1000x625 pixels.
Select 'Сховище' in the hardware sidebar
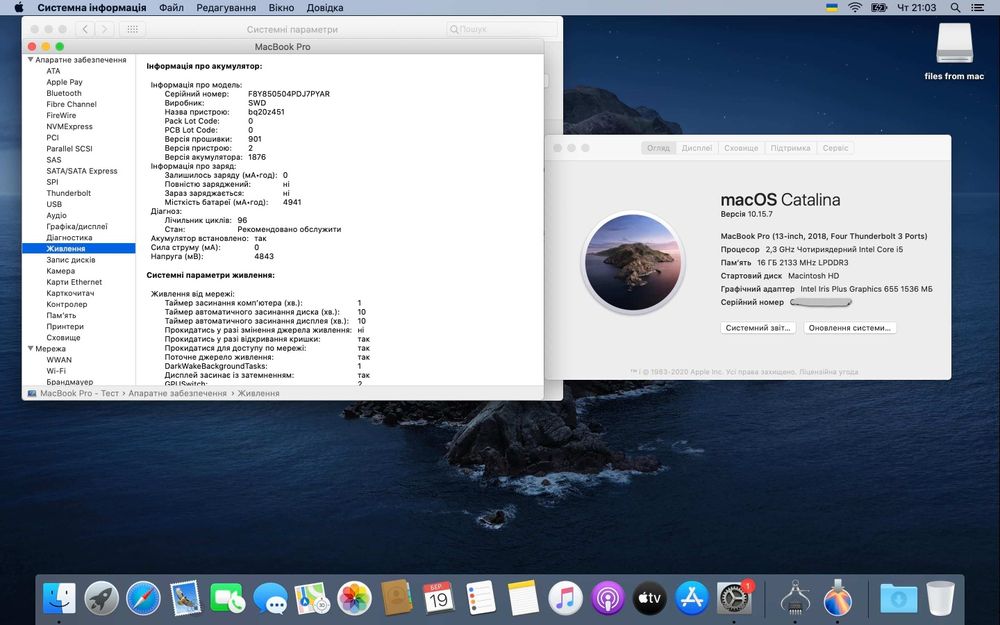[63, 337]
